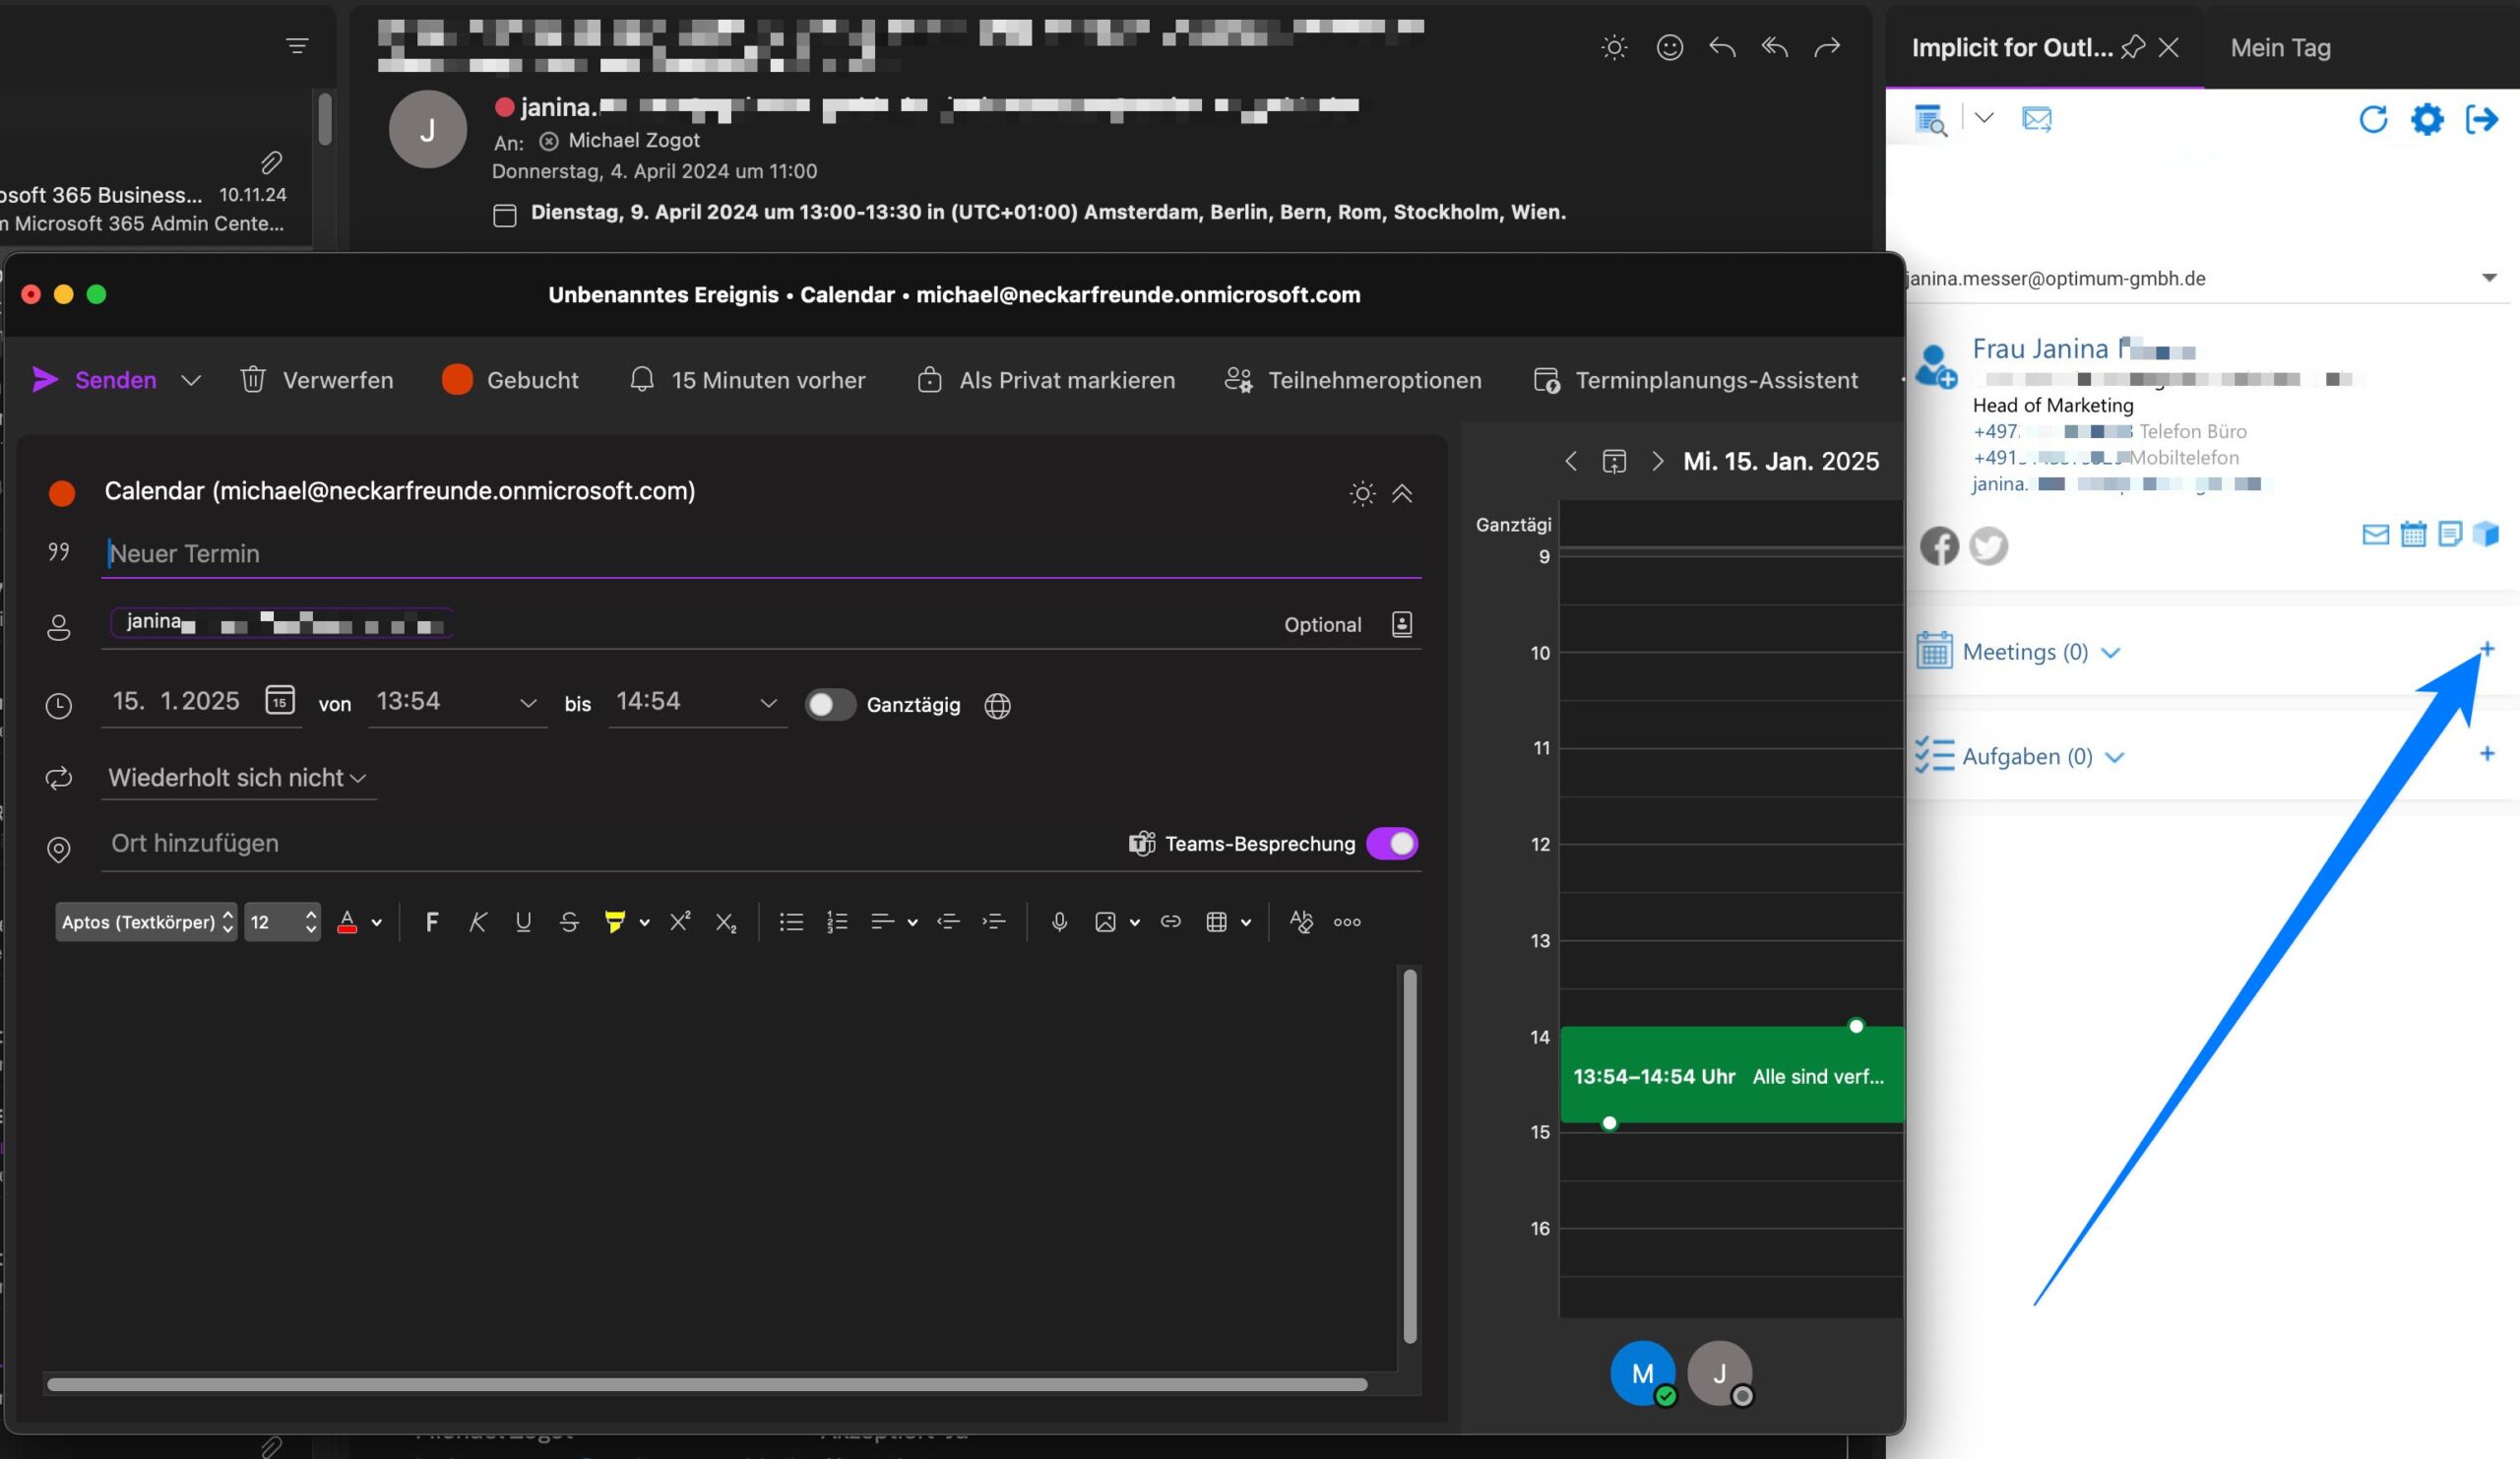Screen dimensions: 2520x1459
Task: Set the reminder 15 Minuten vorher
Action: pos(748,380)
